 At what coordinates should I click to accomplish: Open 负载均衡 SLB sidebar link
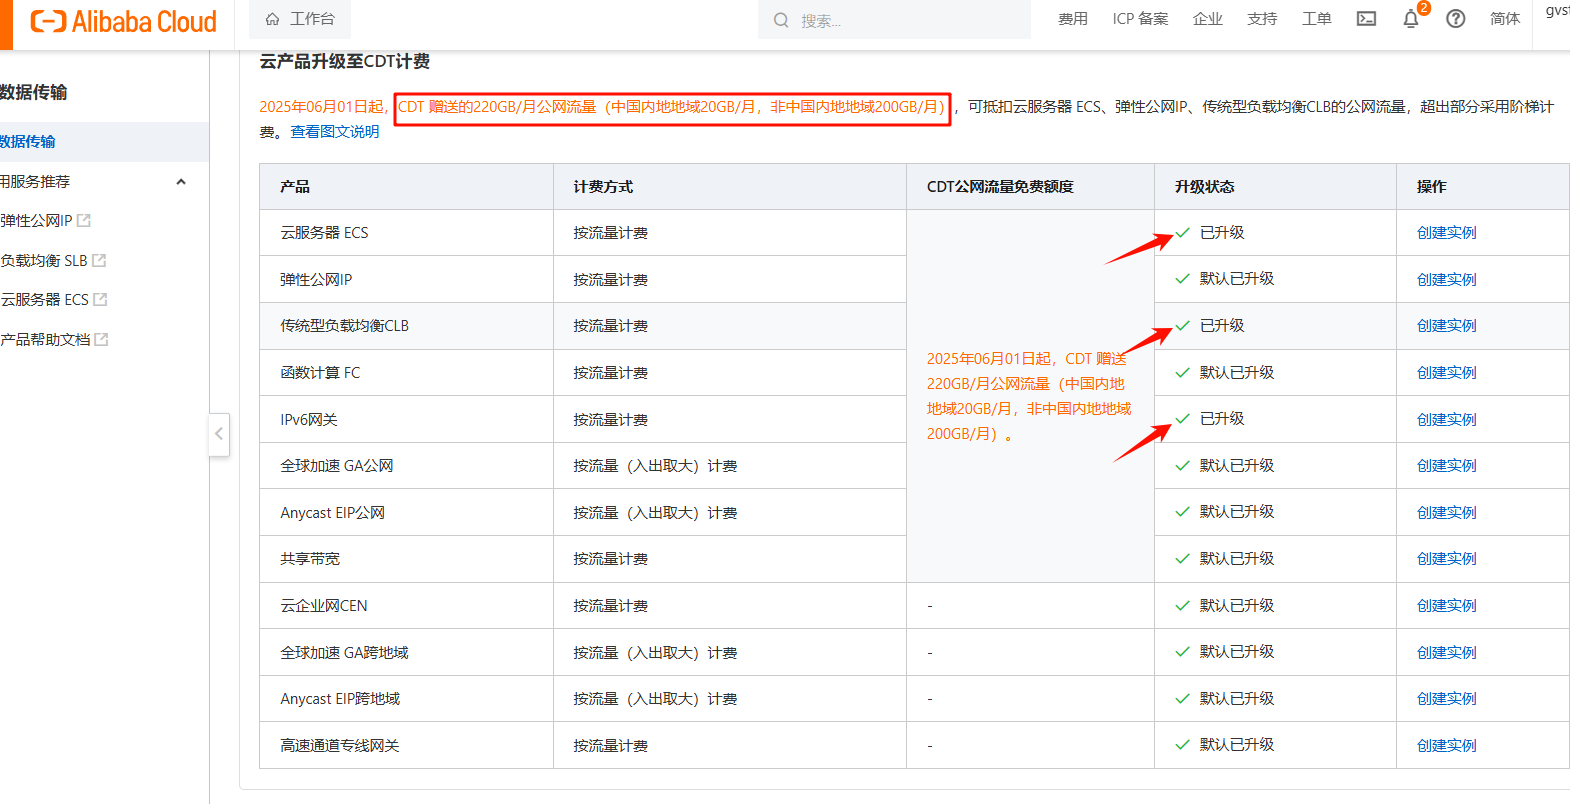[x=44, y=260]
